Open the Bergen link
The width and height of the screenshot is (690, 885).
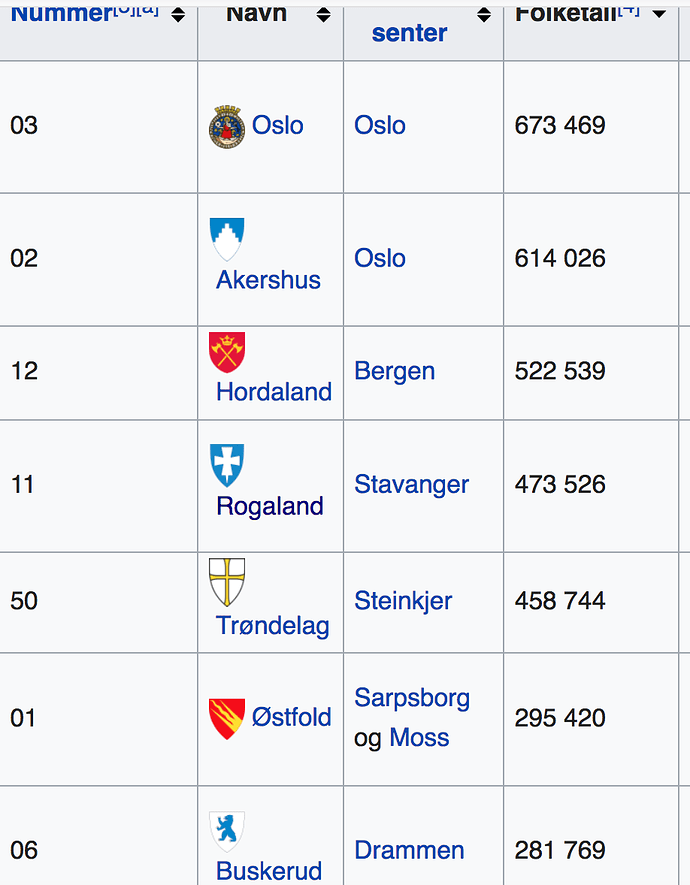[x=394, y=371]
